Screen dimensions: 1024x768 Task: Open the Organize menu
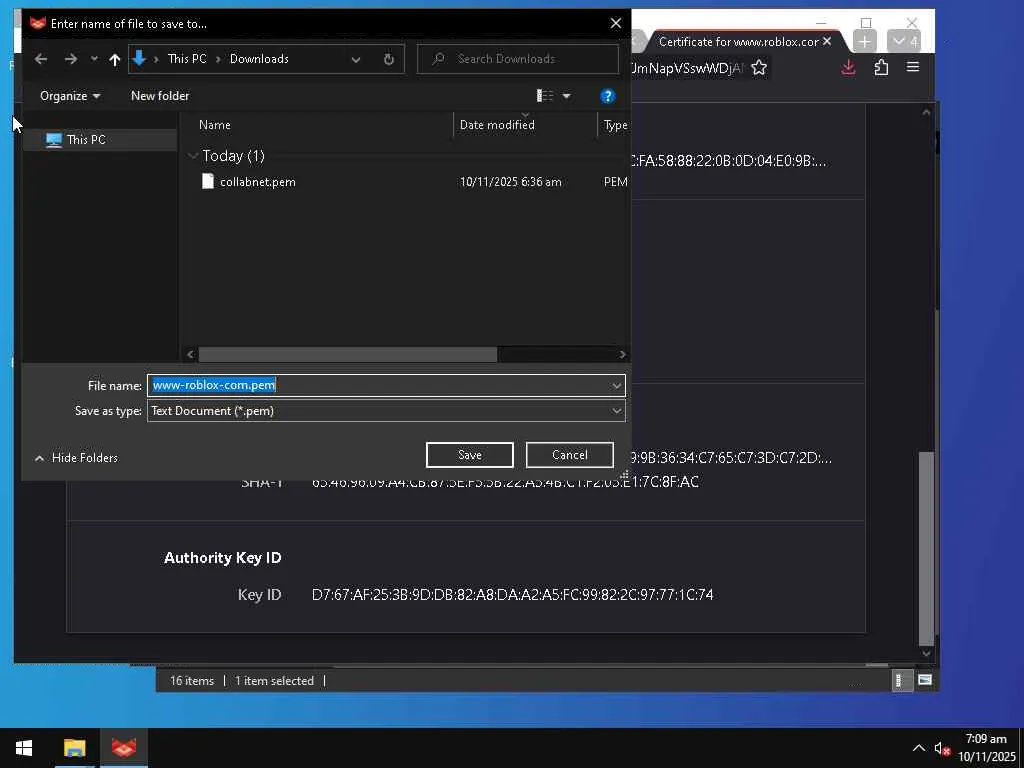point(70,96)
